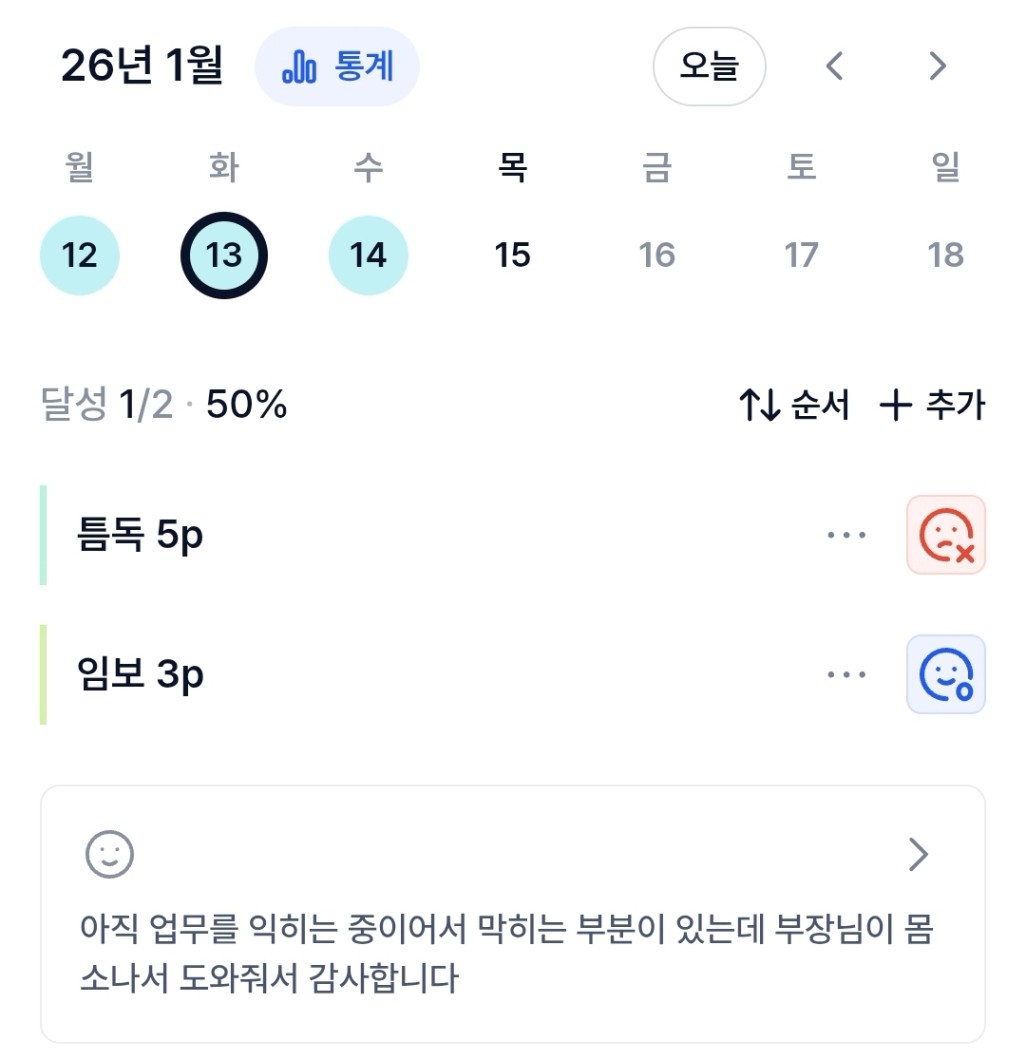Select date 15 on the calendar
This screenshot has height=1059, width=1026.
(512, 255)
